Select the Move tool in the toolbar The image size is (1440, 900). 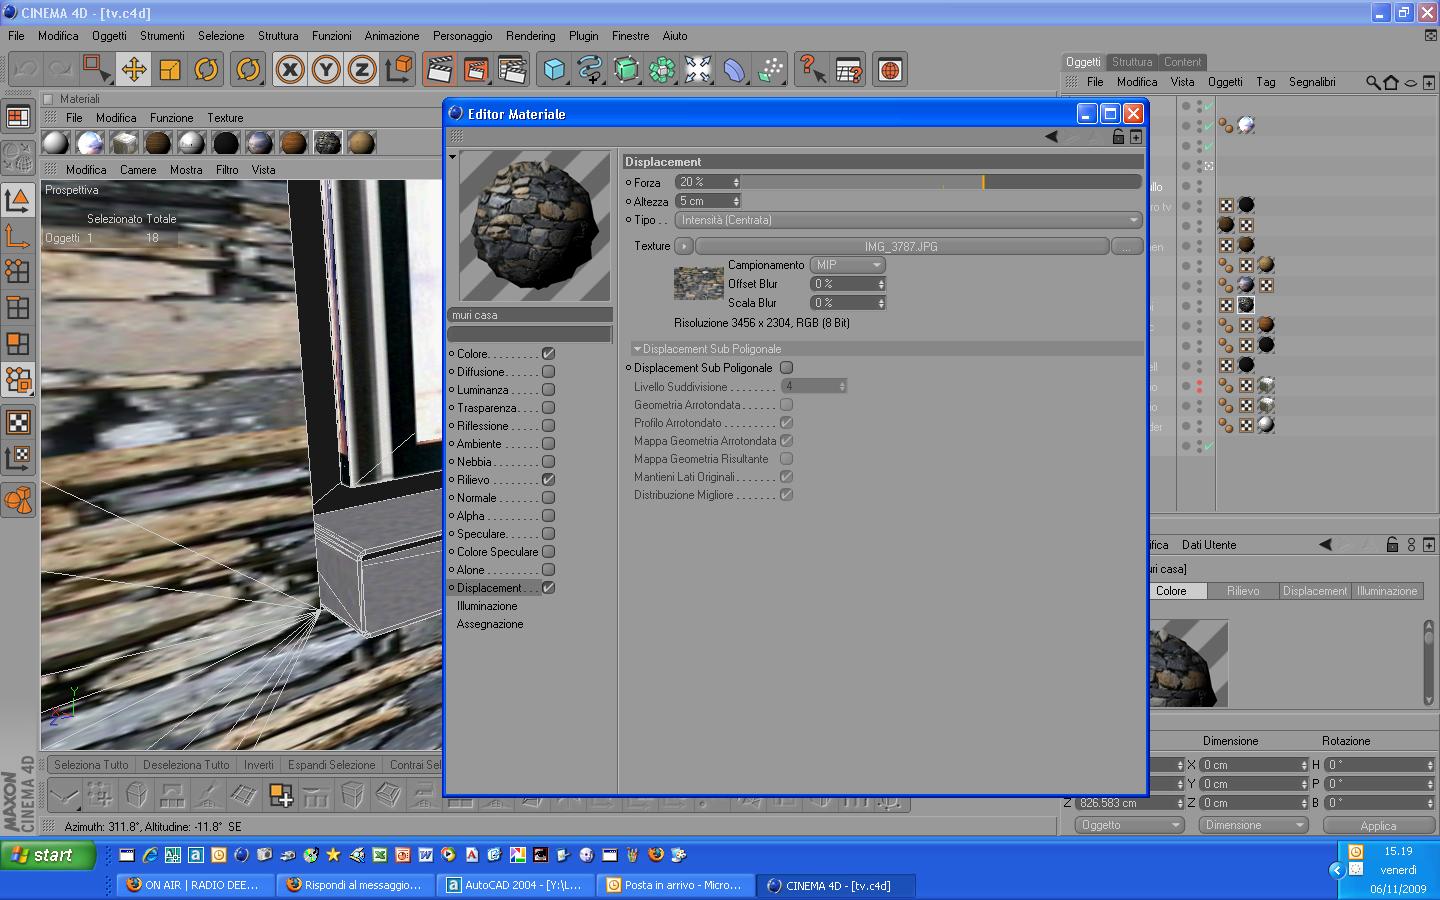click(133, 69)
